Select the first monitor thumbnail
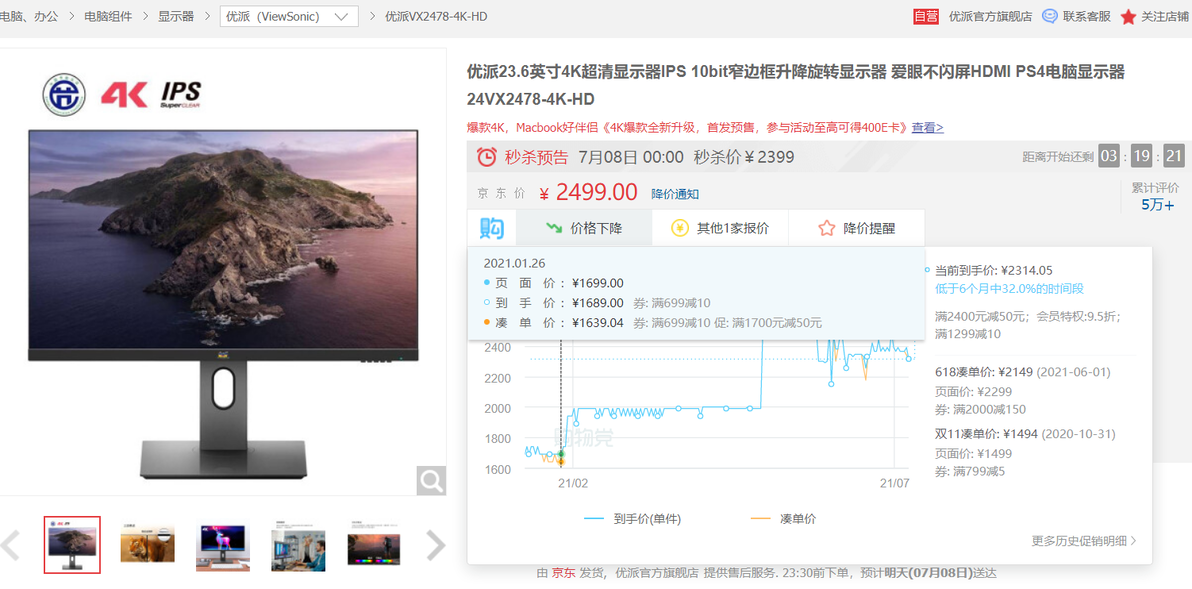1192x589 pixels. [72, 544]
